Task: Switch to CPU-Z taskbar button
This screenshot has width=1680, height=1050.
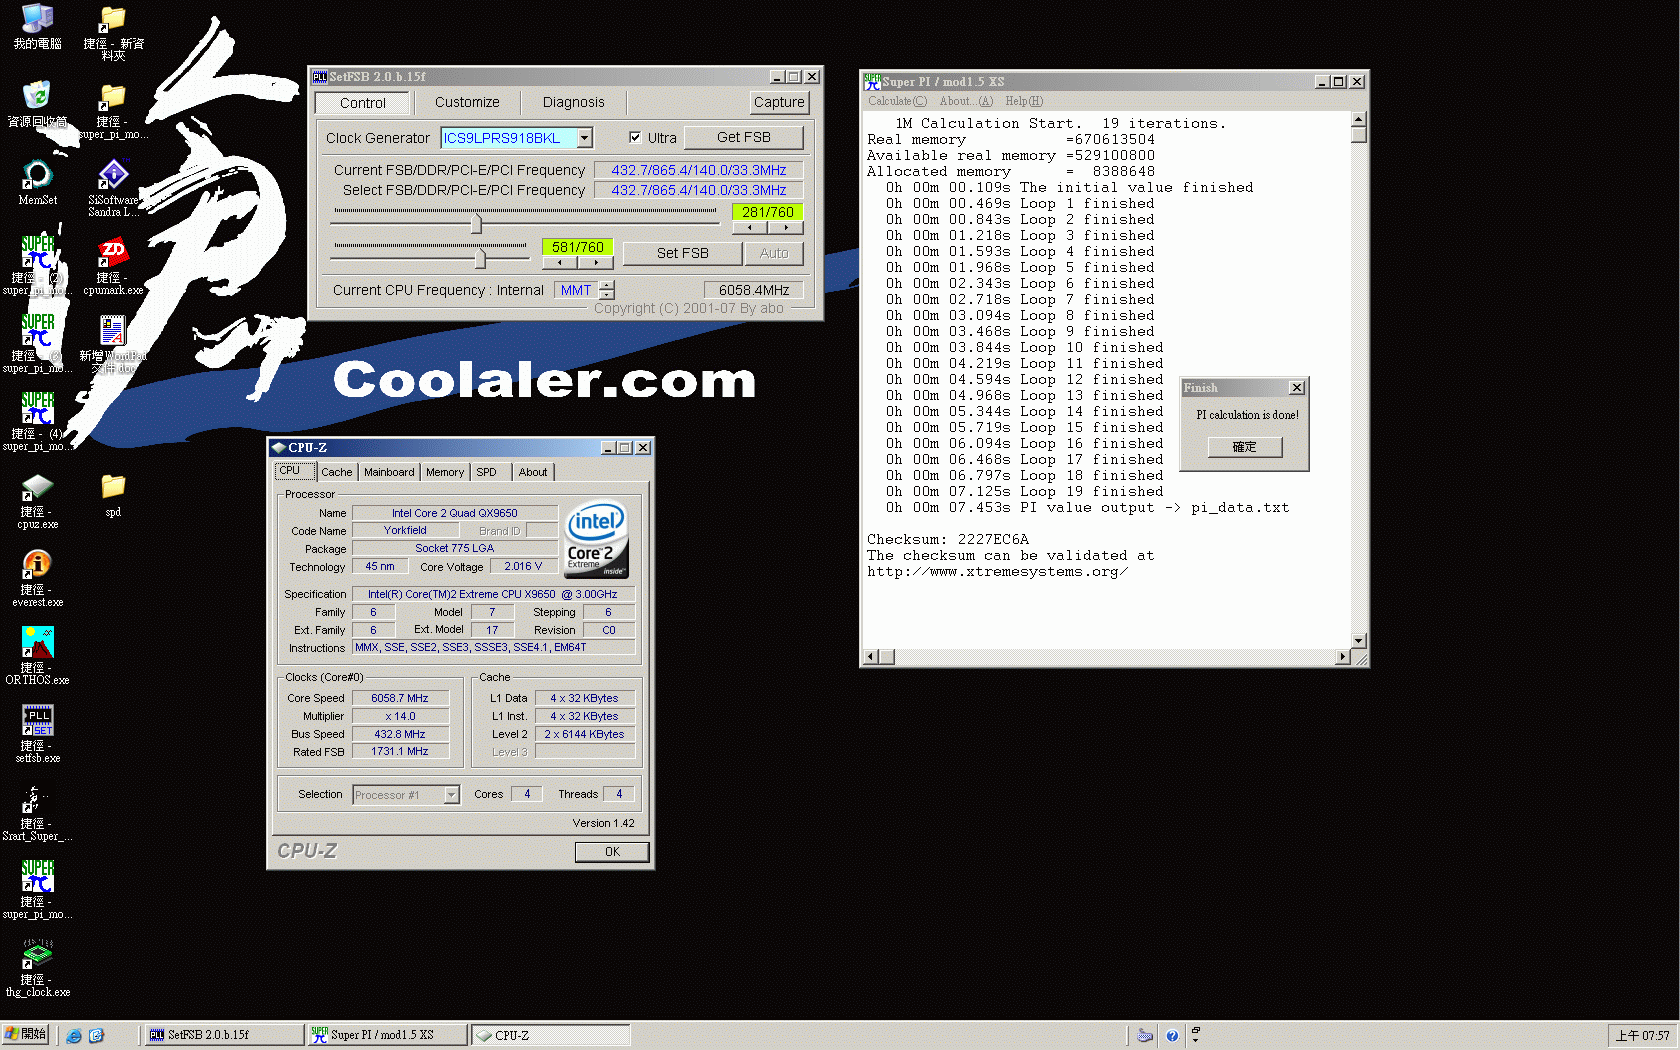Action: (x=549, y=1035)
